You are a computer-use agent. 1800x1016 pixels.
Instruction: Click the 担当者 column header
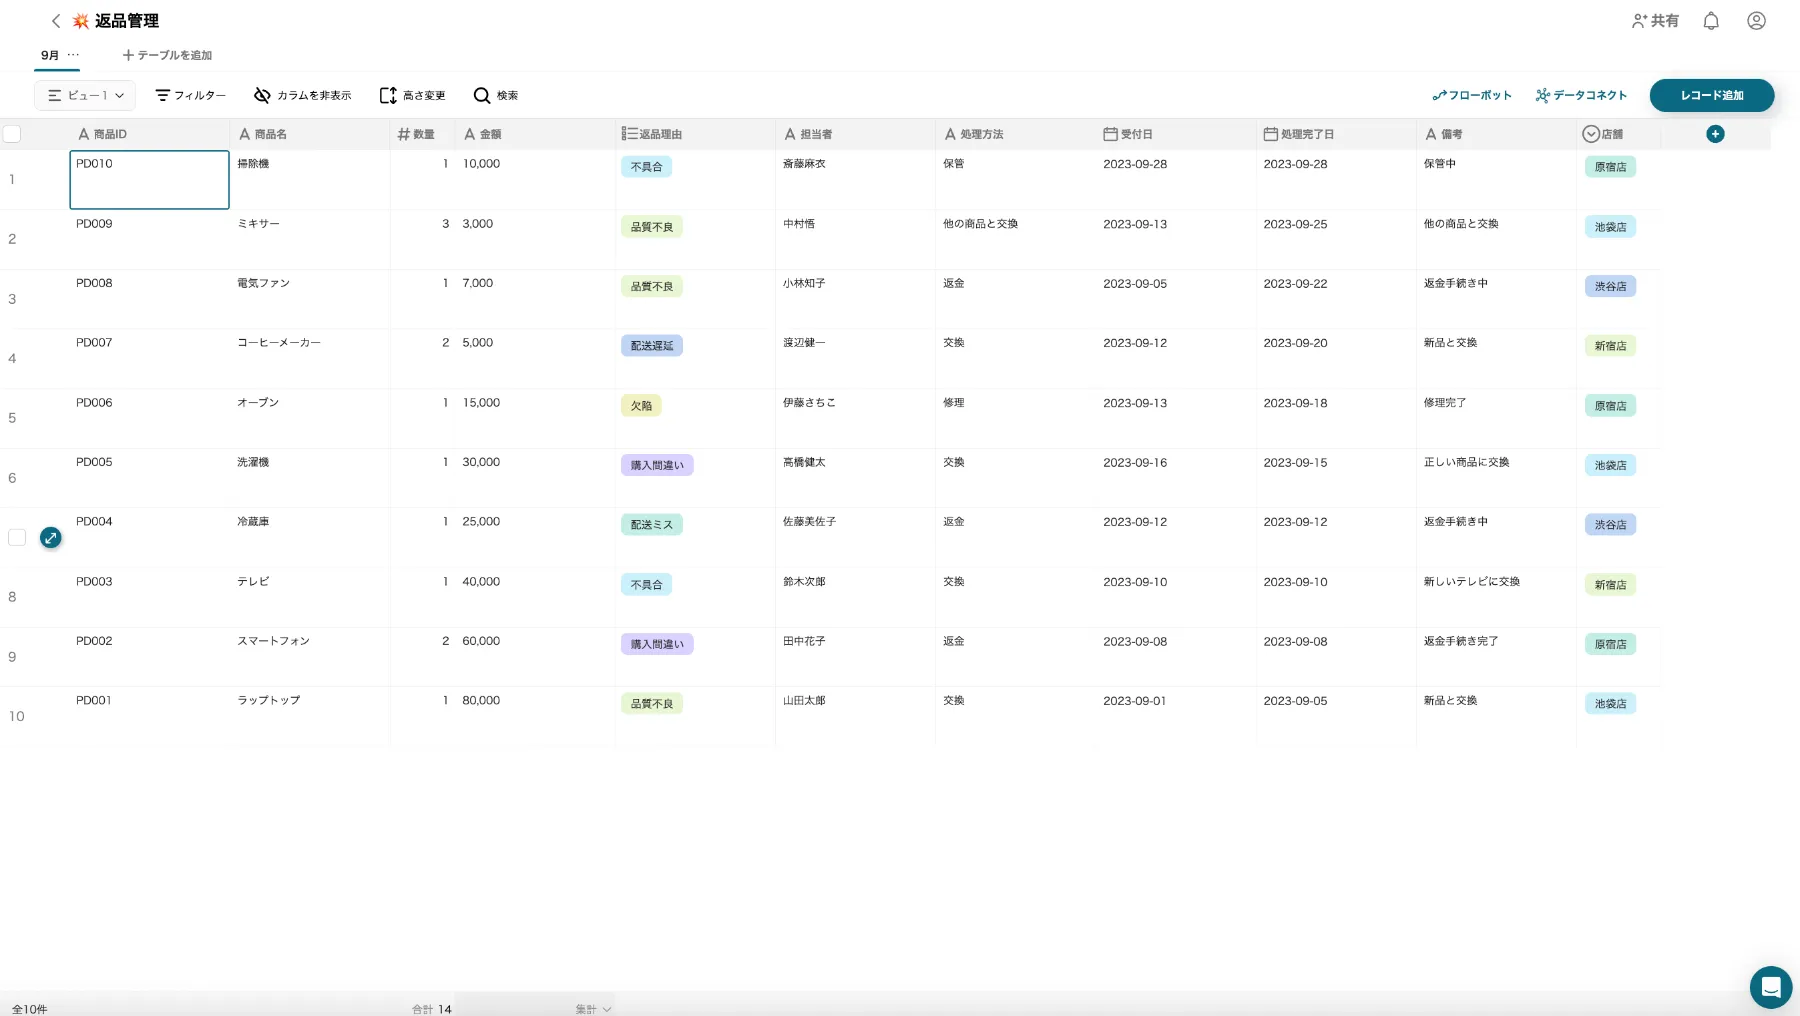(855, 134)
